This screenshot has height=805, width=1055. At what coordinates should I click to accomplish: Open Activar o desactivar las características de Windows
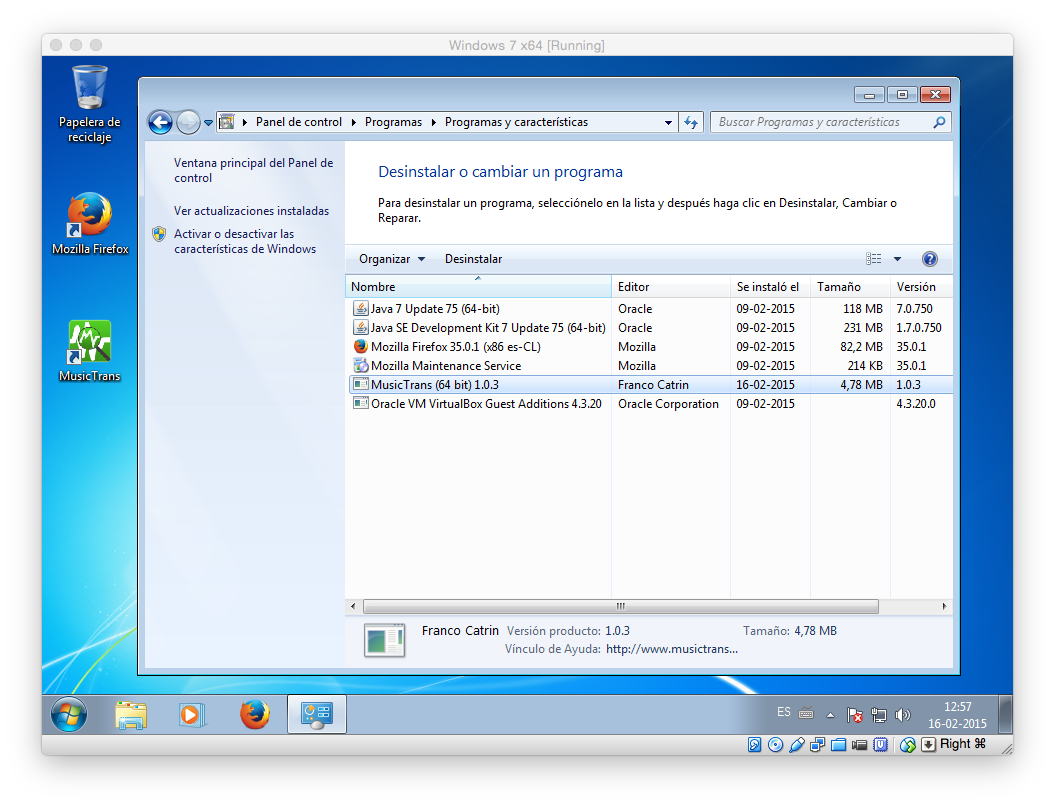[244, 242]
